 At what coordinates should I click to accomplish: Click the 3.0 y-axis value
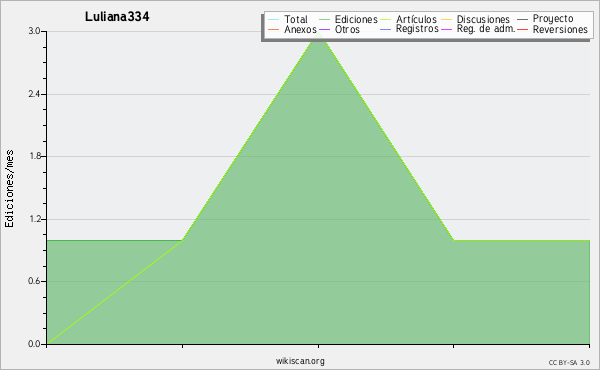coord(34,31)
